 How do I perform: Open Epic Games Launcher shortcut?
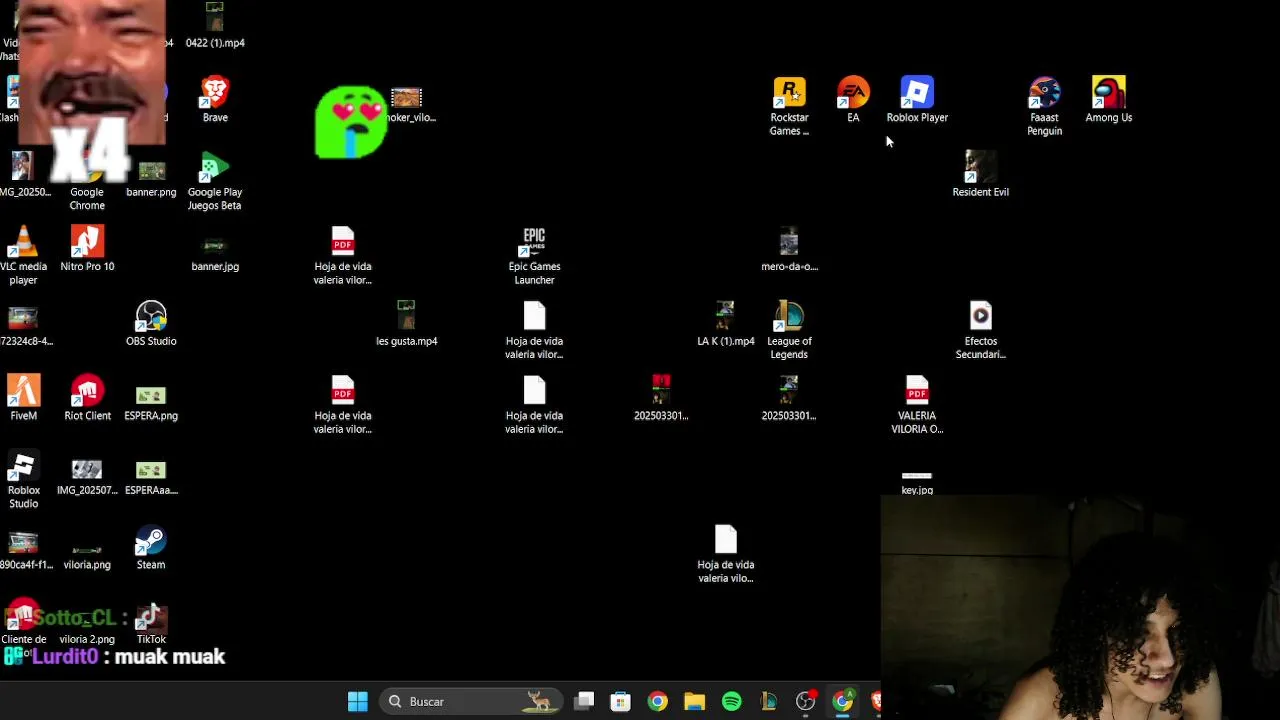click(x=534, y=256)
